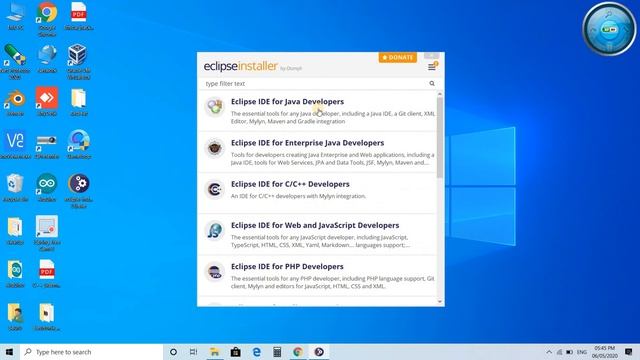The width and height of the screenshot is (640, 360).
Task: Switch to Chrome on the taskbar
Action: pos(298,352)
